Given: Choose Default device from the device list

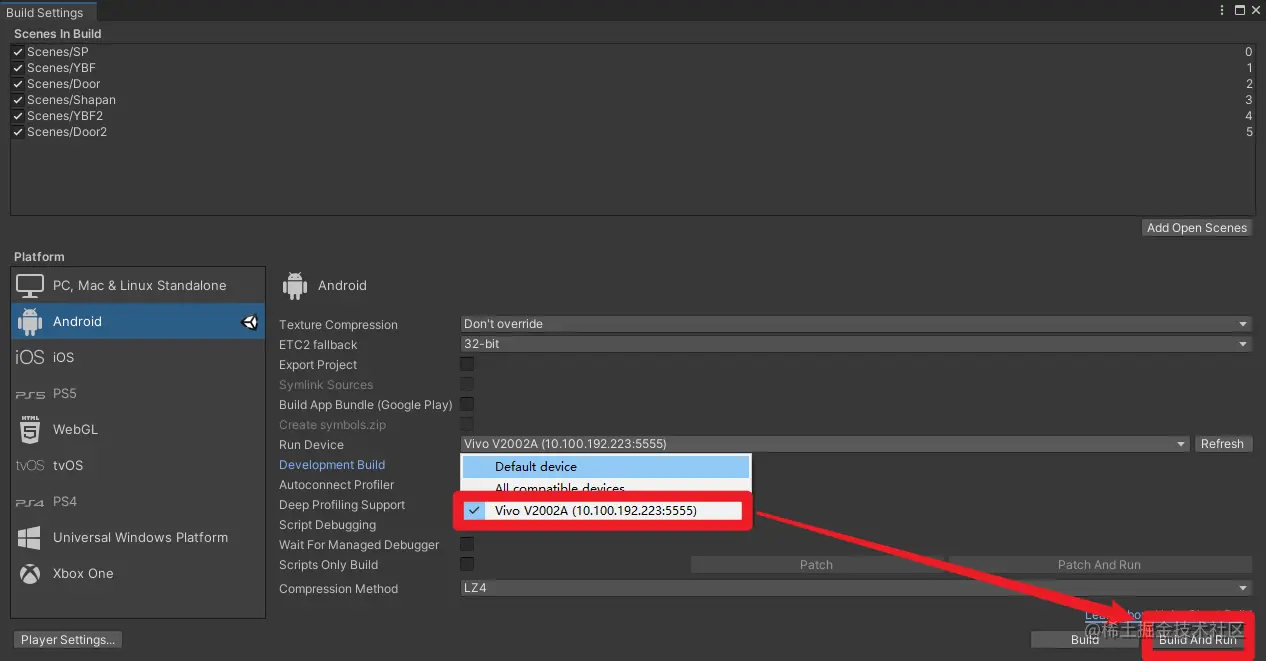Looking at the screenshot, I should pyautogui.click(x=606, y=467).
